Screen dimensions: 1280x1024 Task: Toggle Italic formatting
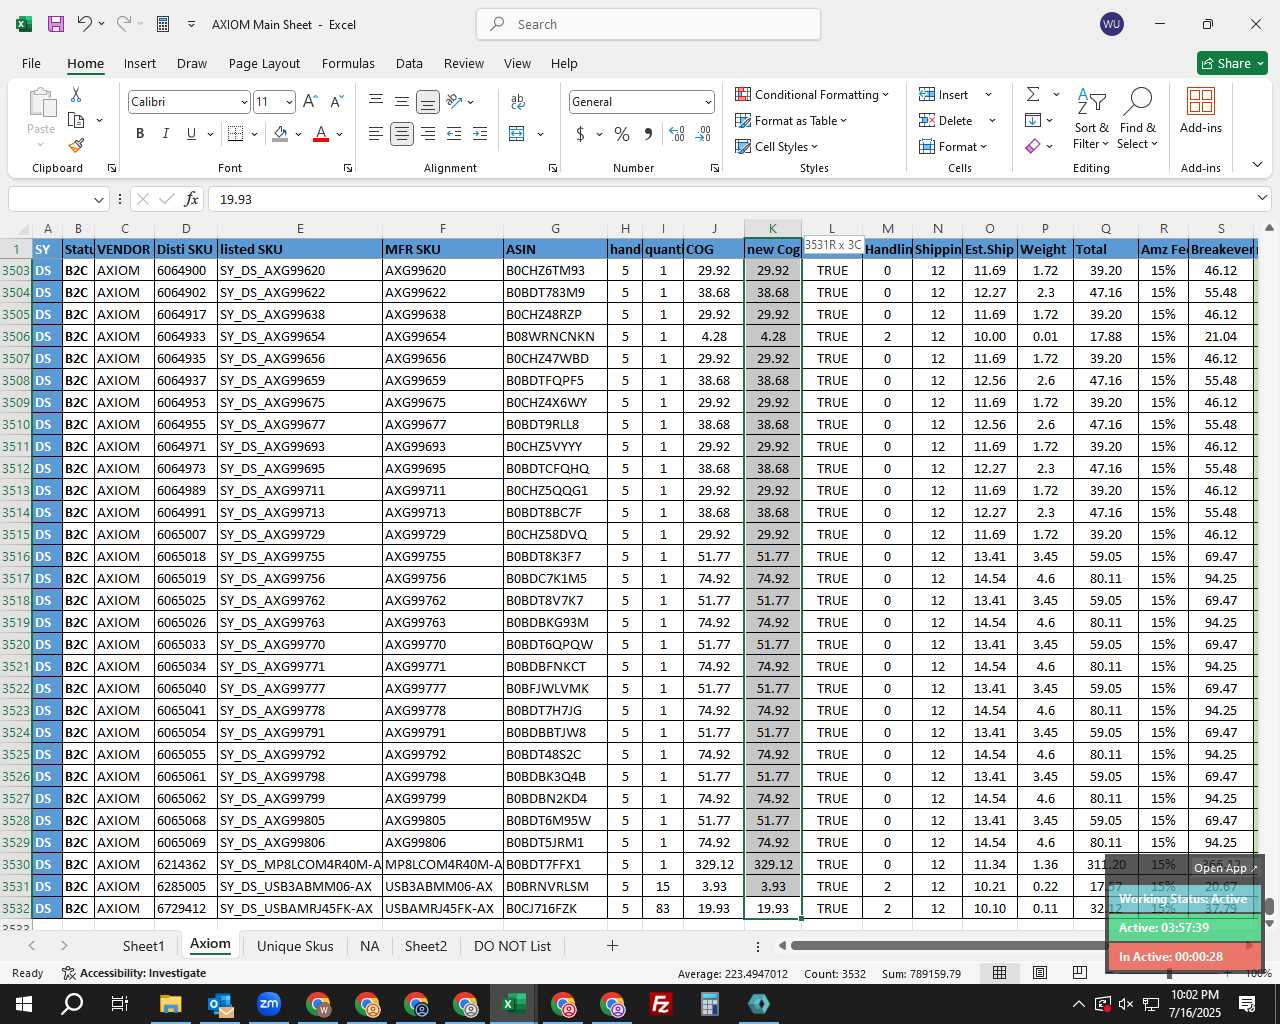(x=165, y=134)
